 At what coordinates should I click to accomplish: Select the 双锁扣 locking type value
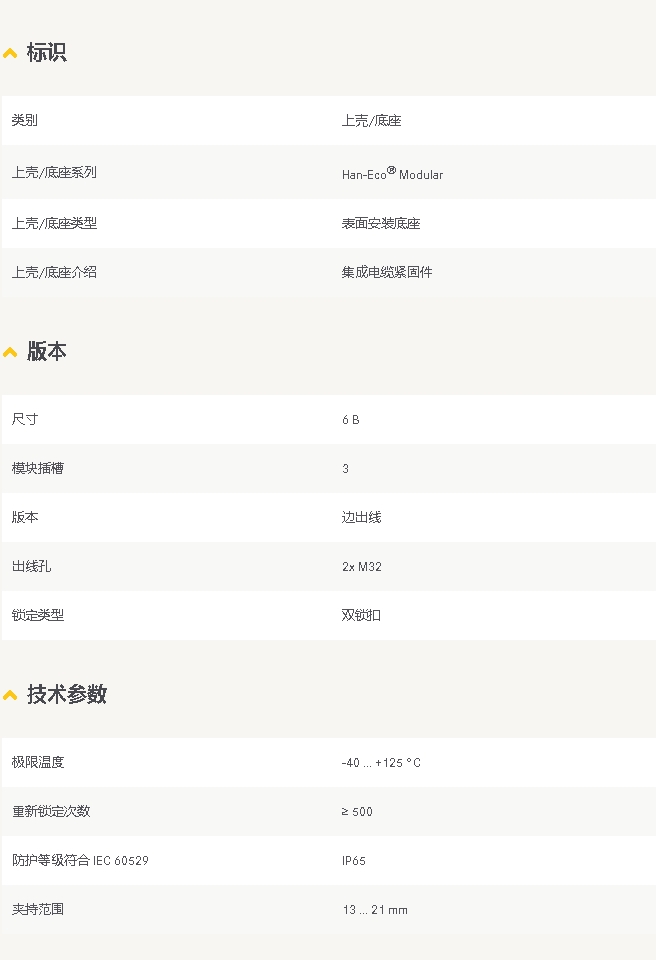(361, 615)
